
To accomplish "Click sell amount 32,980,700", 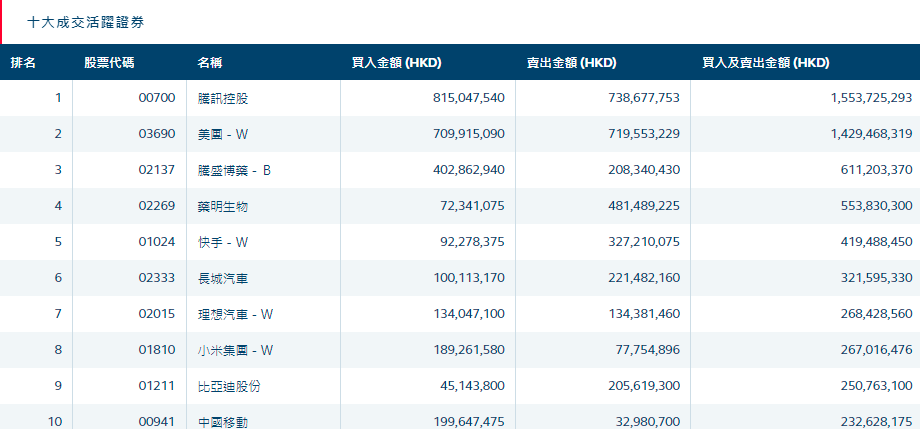I will pyautogui.click(x=648, y=421).
